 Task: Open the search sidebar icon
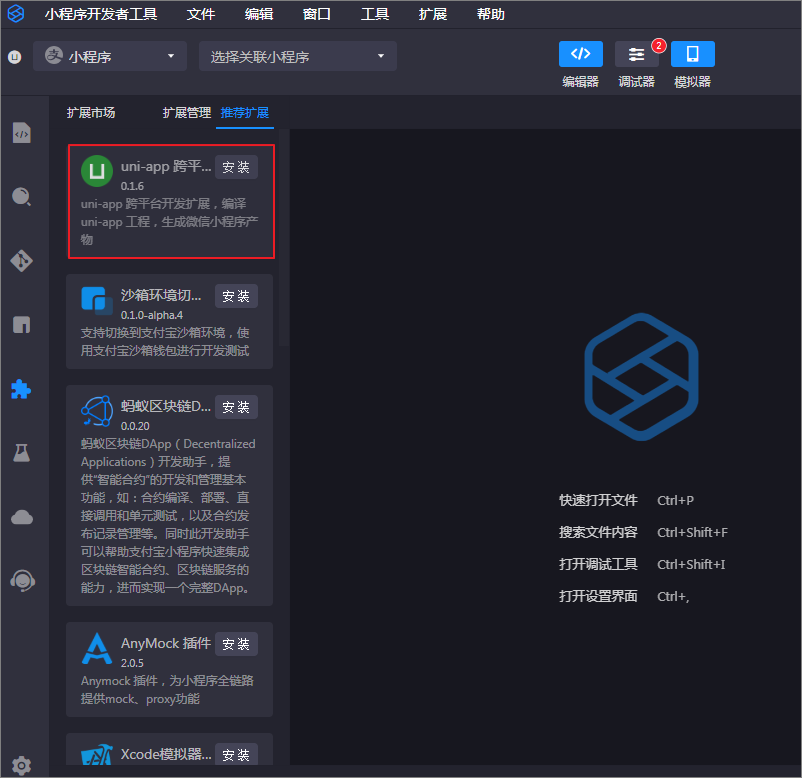[22, 197]
